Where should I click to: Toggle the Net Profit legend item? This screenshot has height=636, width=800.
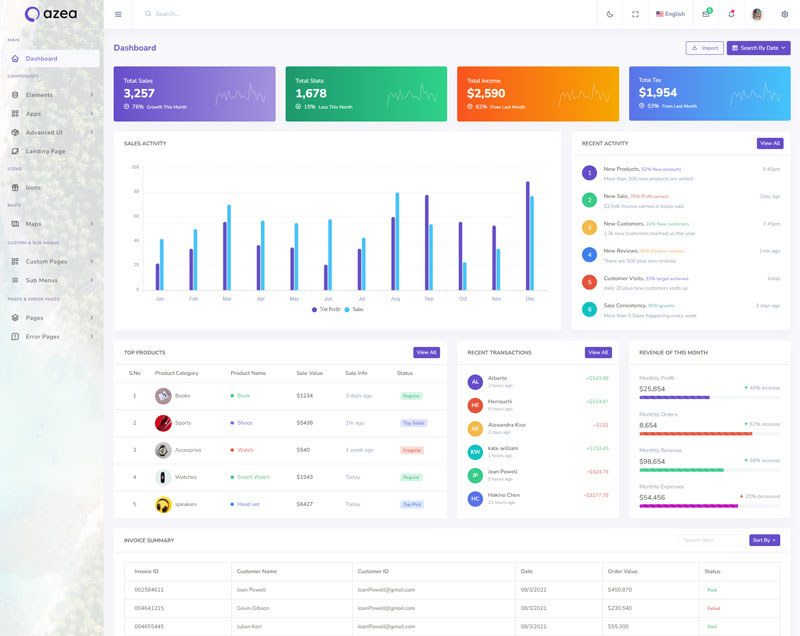point(324,310)
